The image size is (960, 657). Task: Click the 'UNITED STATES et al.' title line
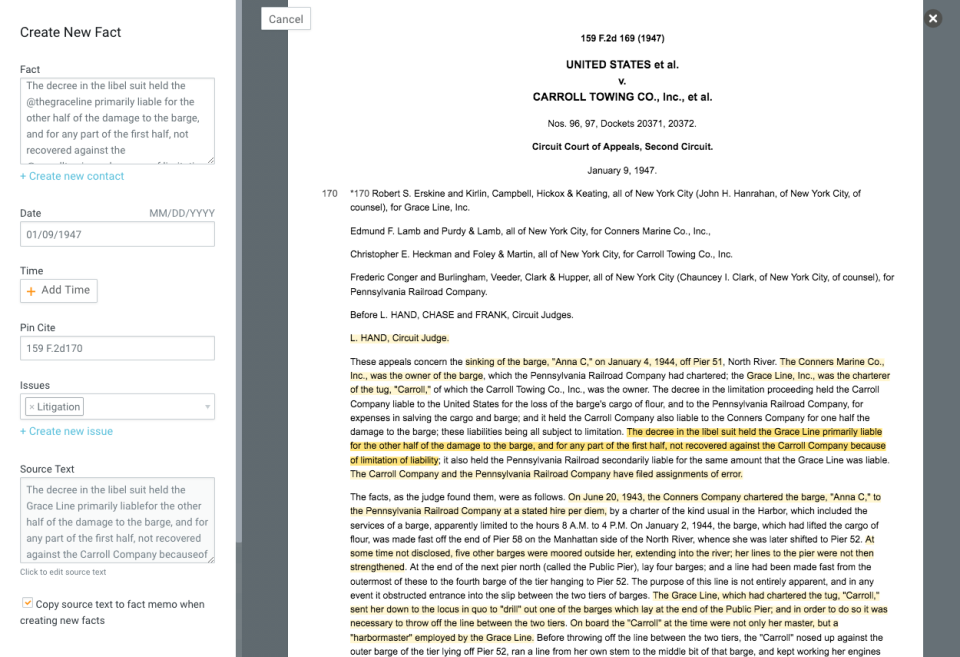coord(622,64)
